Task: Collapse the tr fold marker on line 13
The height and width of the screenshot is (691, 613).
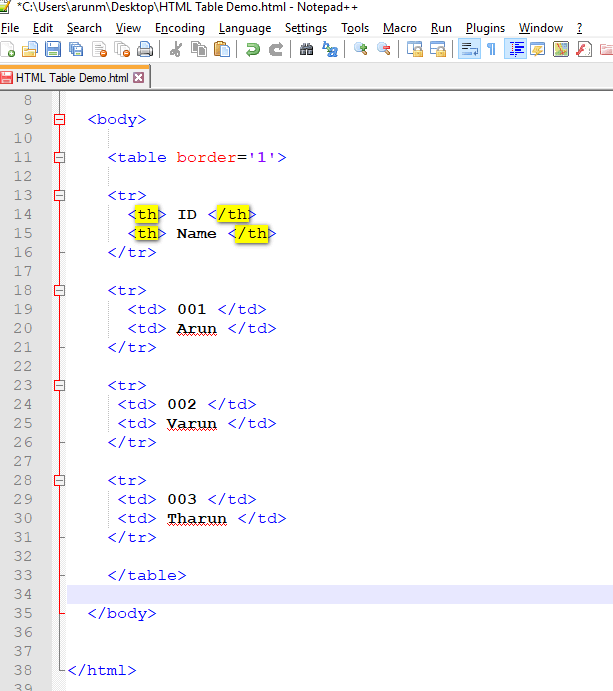Action: click(x=59, y=195)
